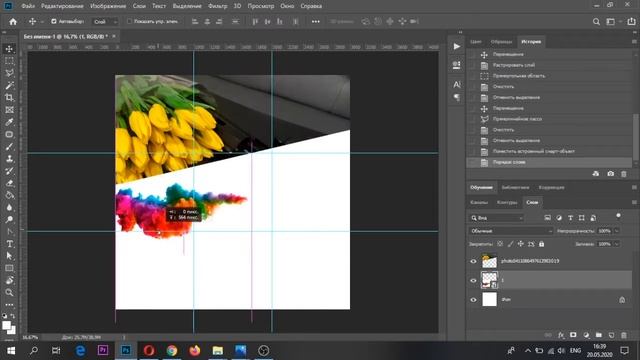Select the Frame tool
The width and height of the screenshot is (640, 360).
pos(9,110)
